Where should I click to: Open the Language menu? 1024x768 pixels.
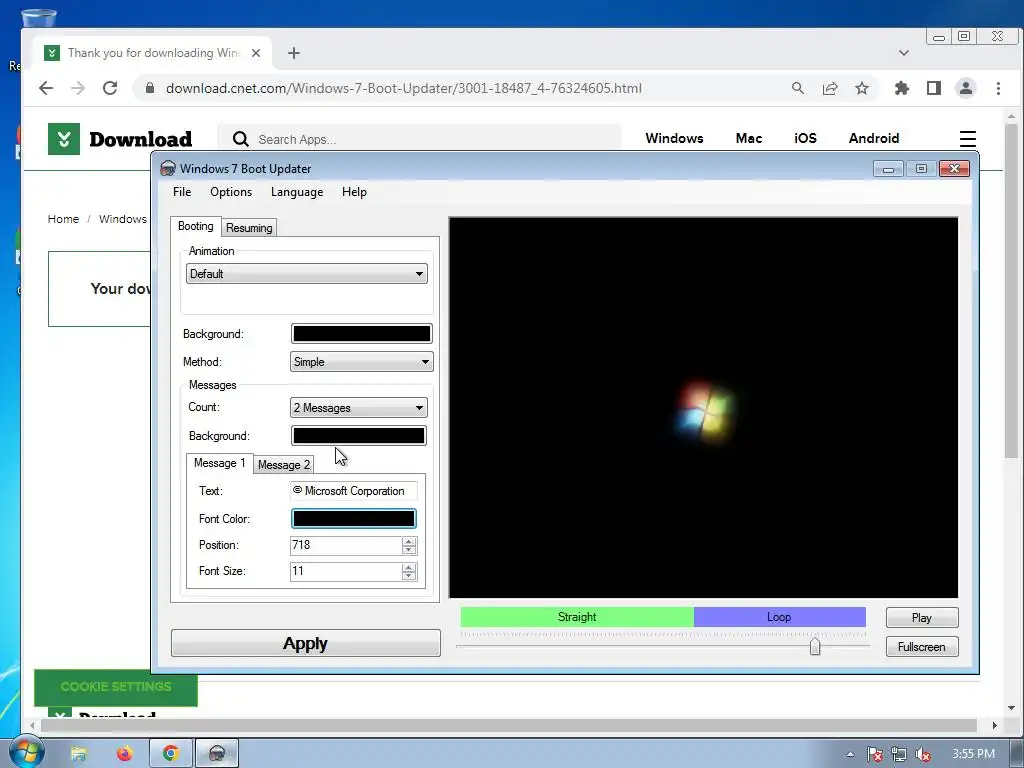pyautogui.click(x=297, y=192)
